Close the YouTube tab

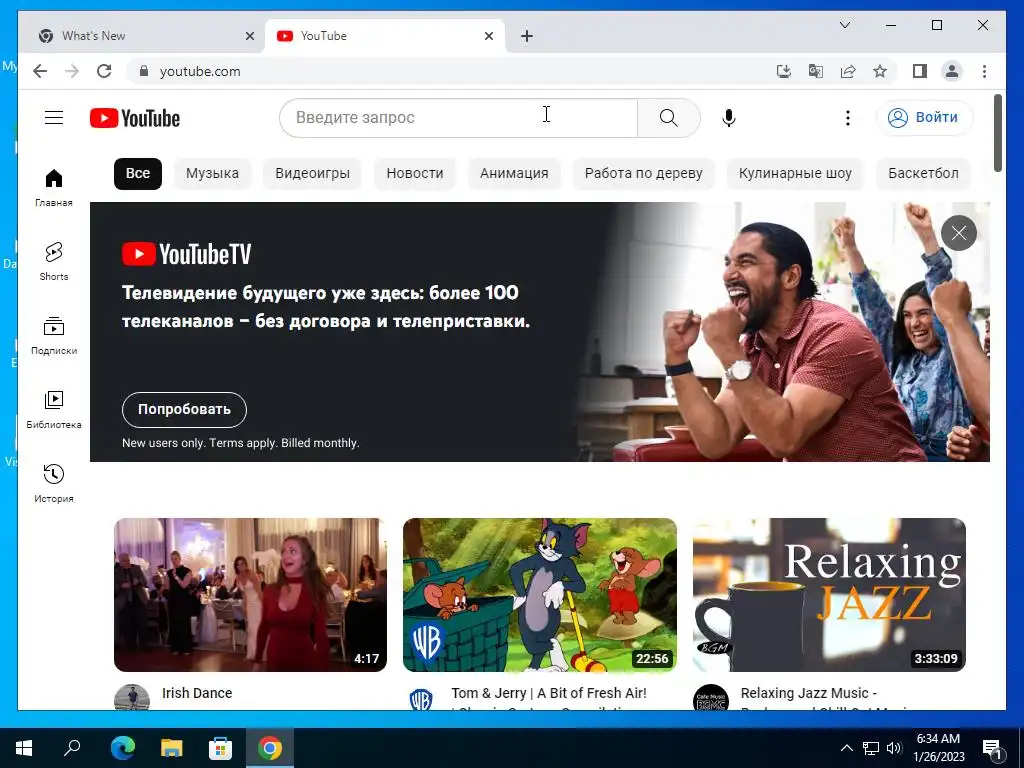(x=488, y=36)
